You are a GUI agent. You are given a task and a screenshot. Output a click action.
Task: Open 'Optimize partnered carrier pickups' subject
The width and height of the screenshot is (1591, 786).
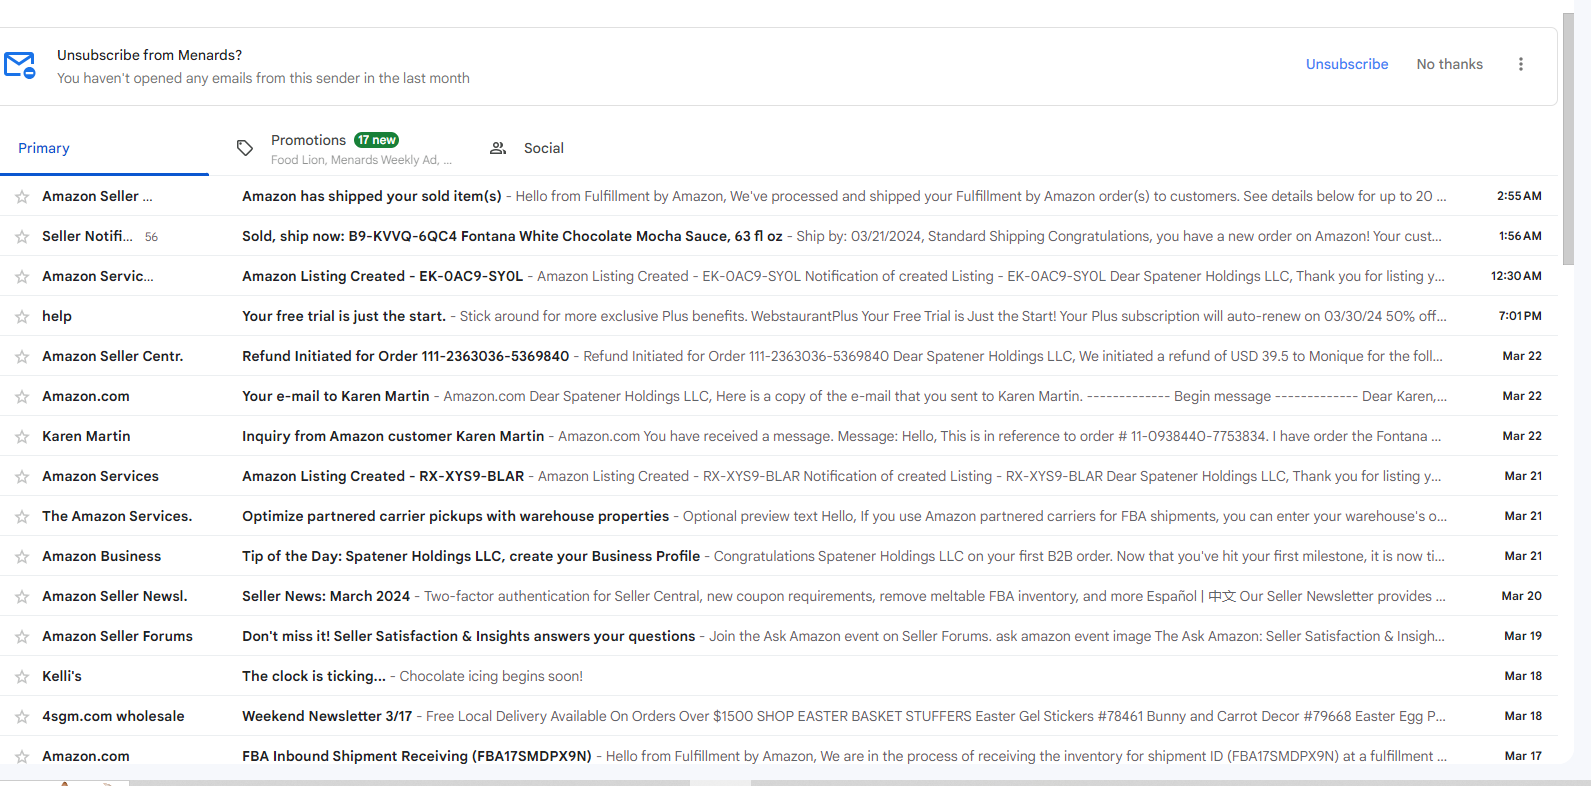[456, 516]
